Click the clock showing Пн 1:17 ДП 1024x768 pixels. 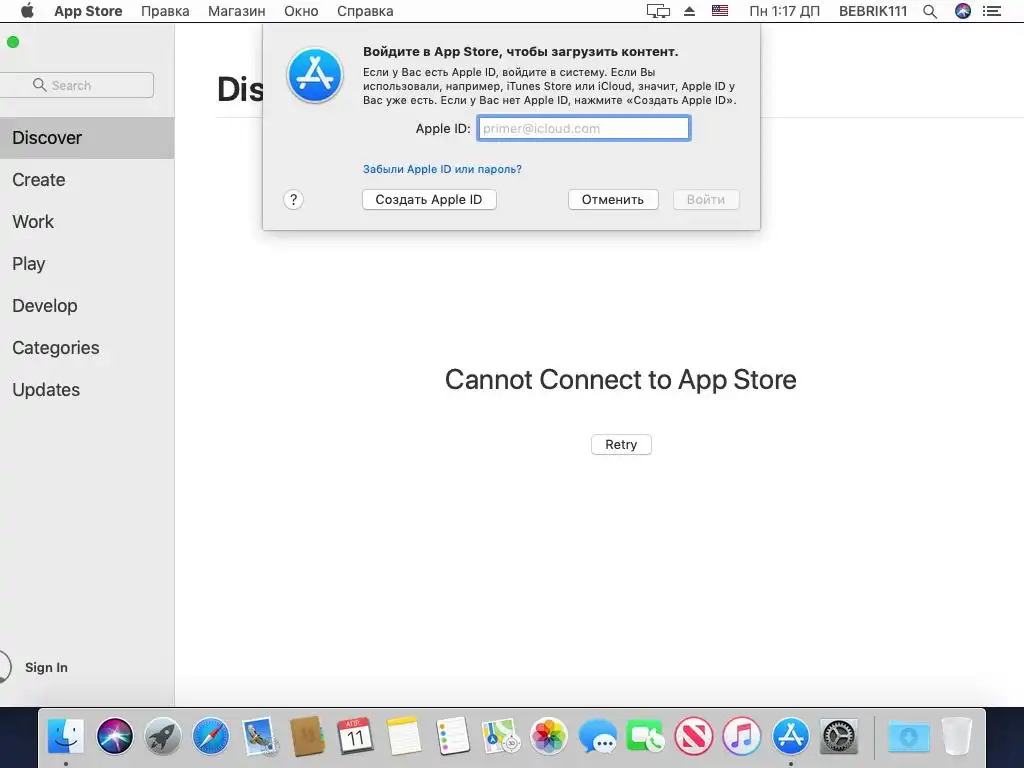click(x=784, y=11)
